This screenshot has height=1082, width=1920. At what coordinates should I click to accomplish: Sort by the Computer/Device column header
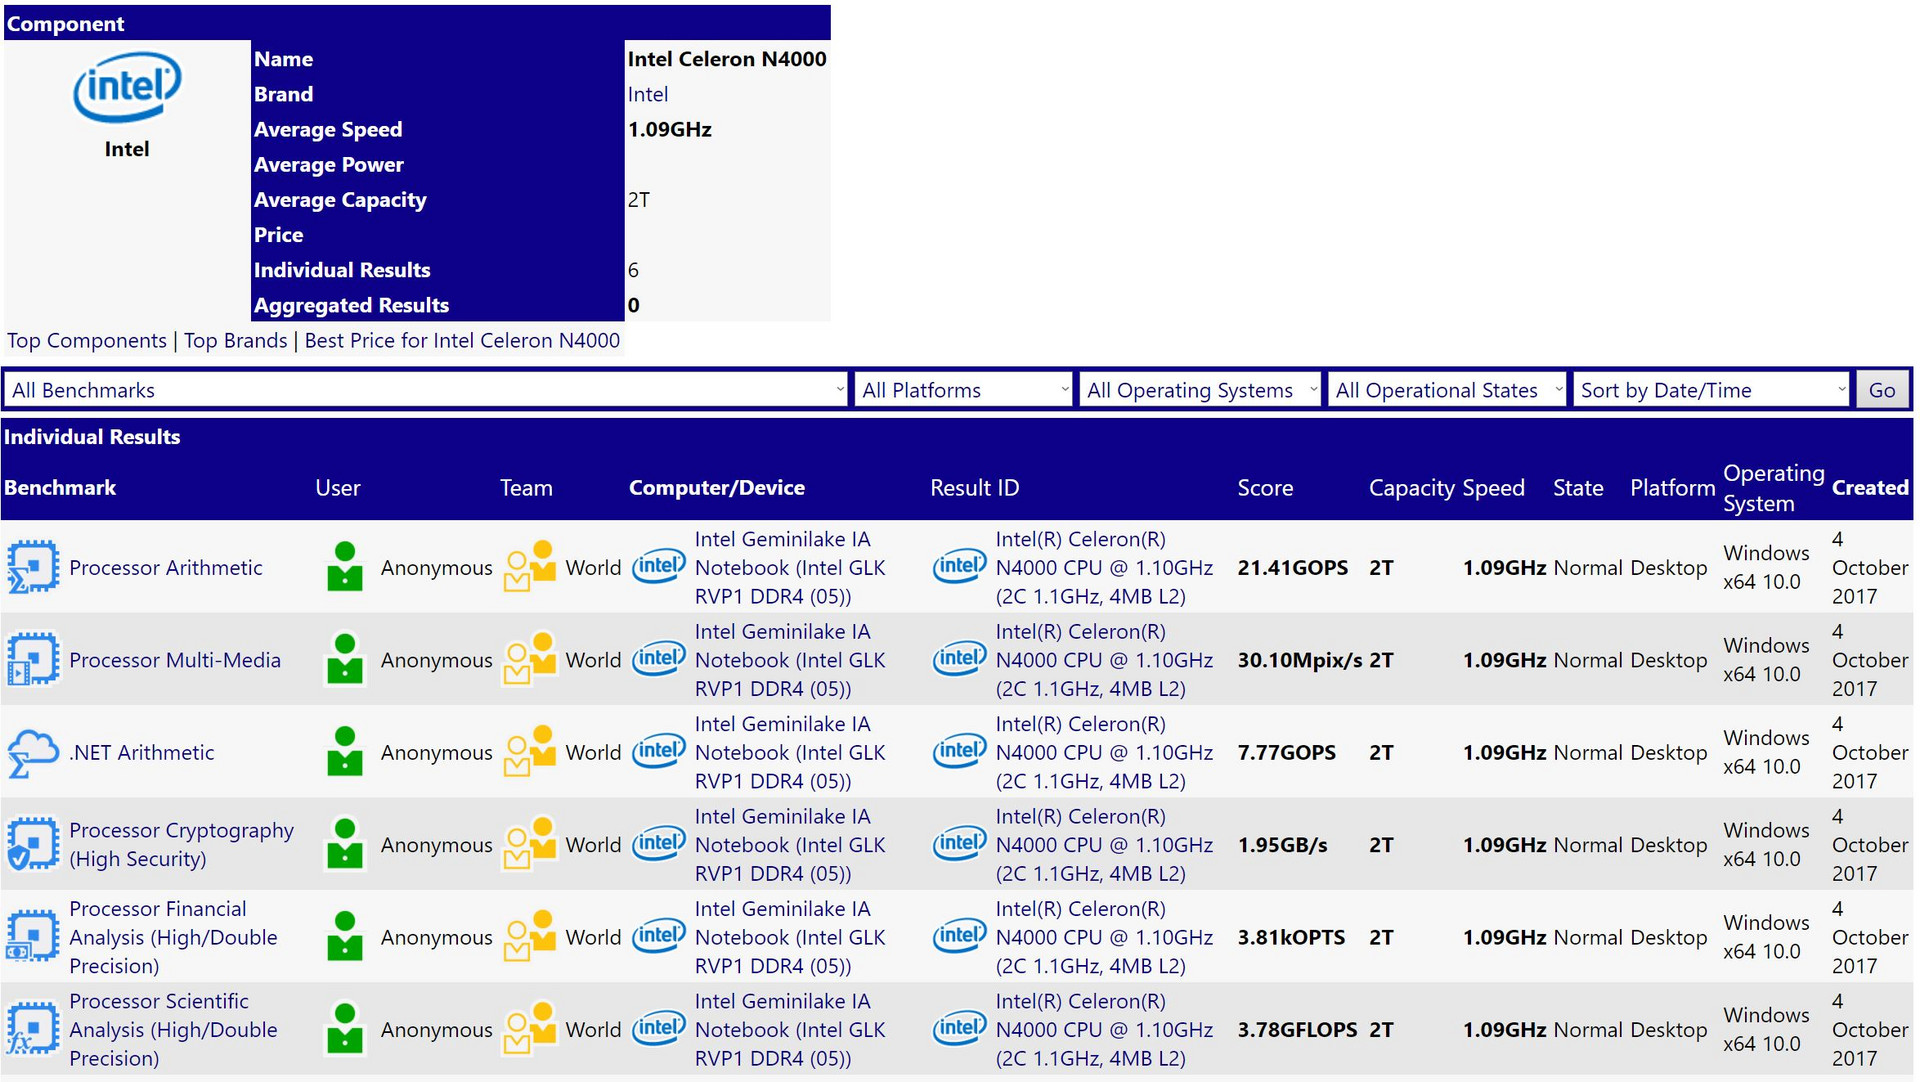717,488
